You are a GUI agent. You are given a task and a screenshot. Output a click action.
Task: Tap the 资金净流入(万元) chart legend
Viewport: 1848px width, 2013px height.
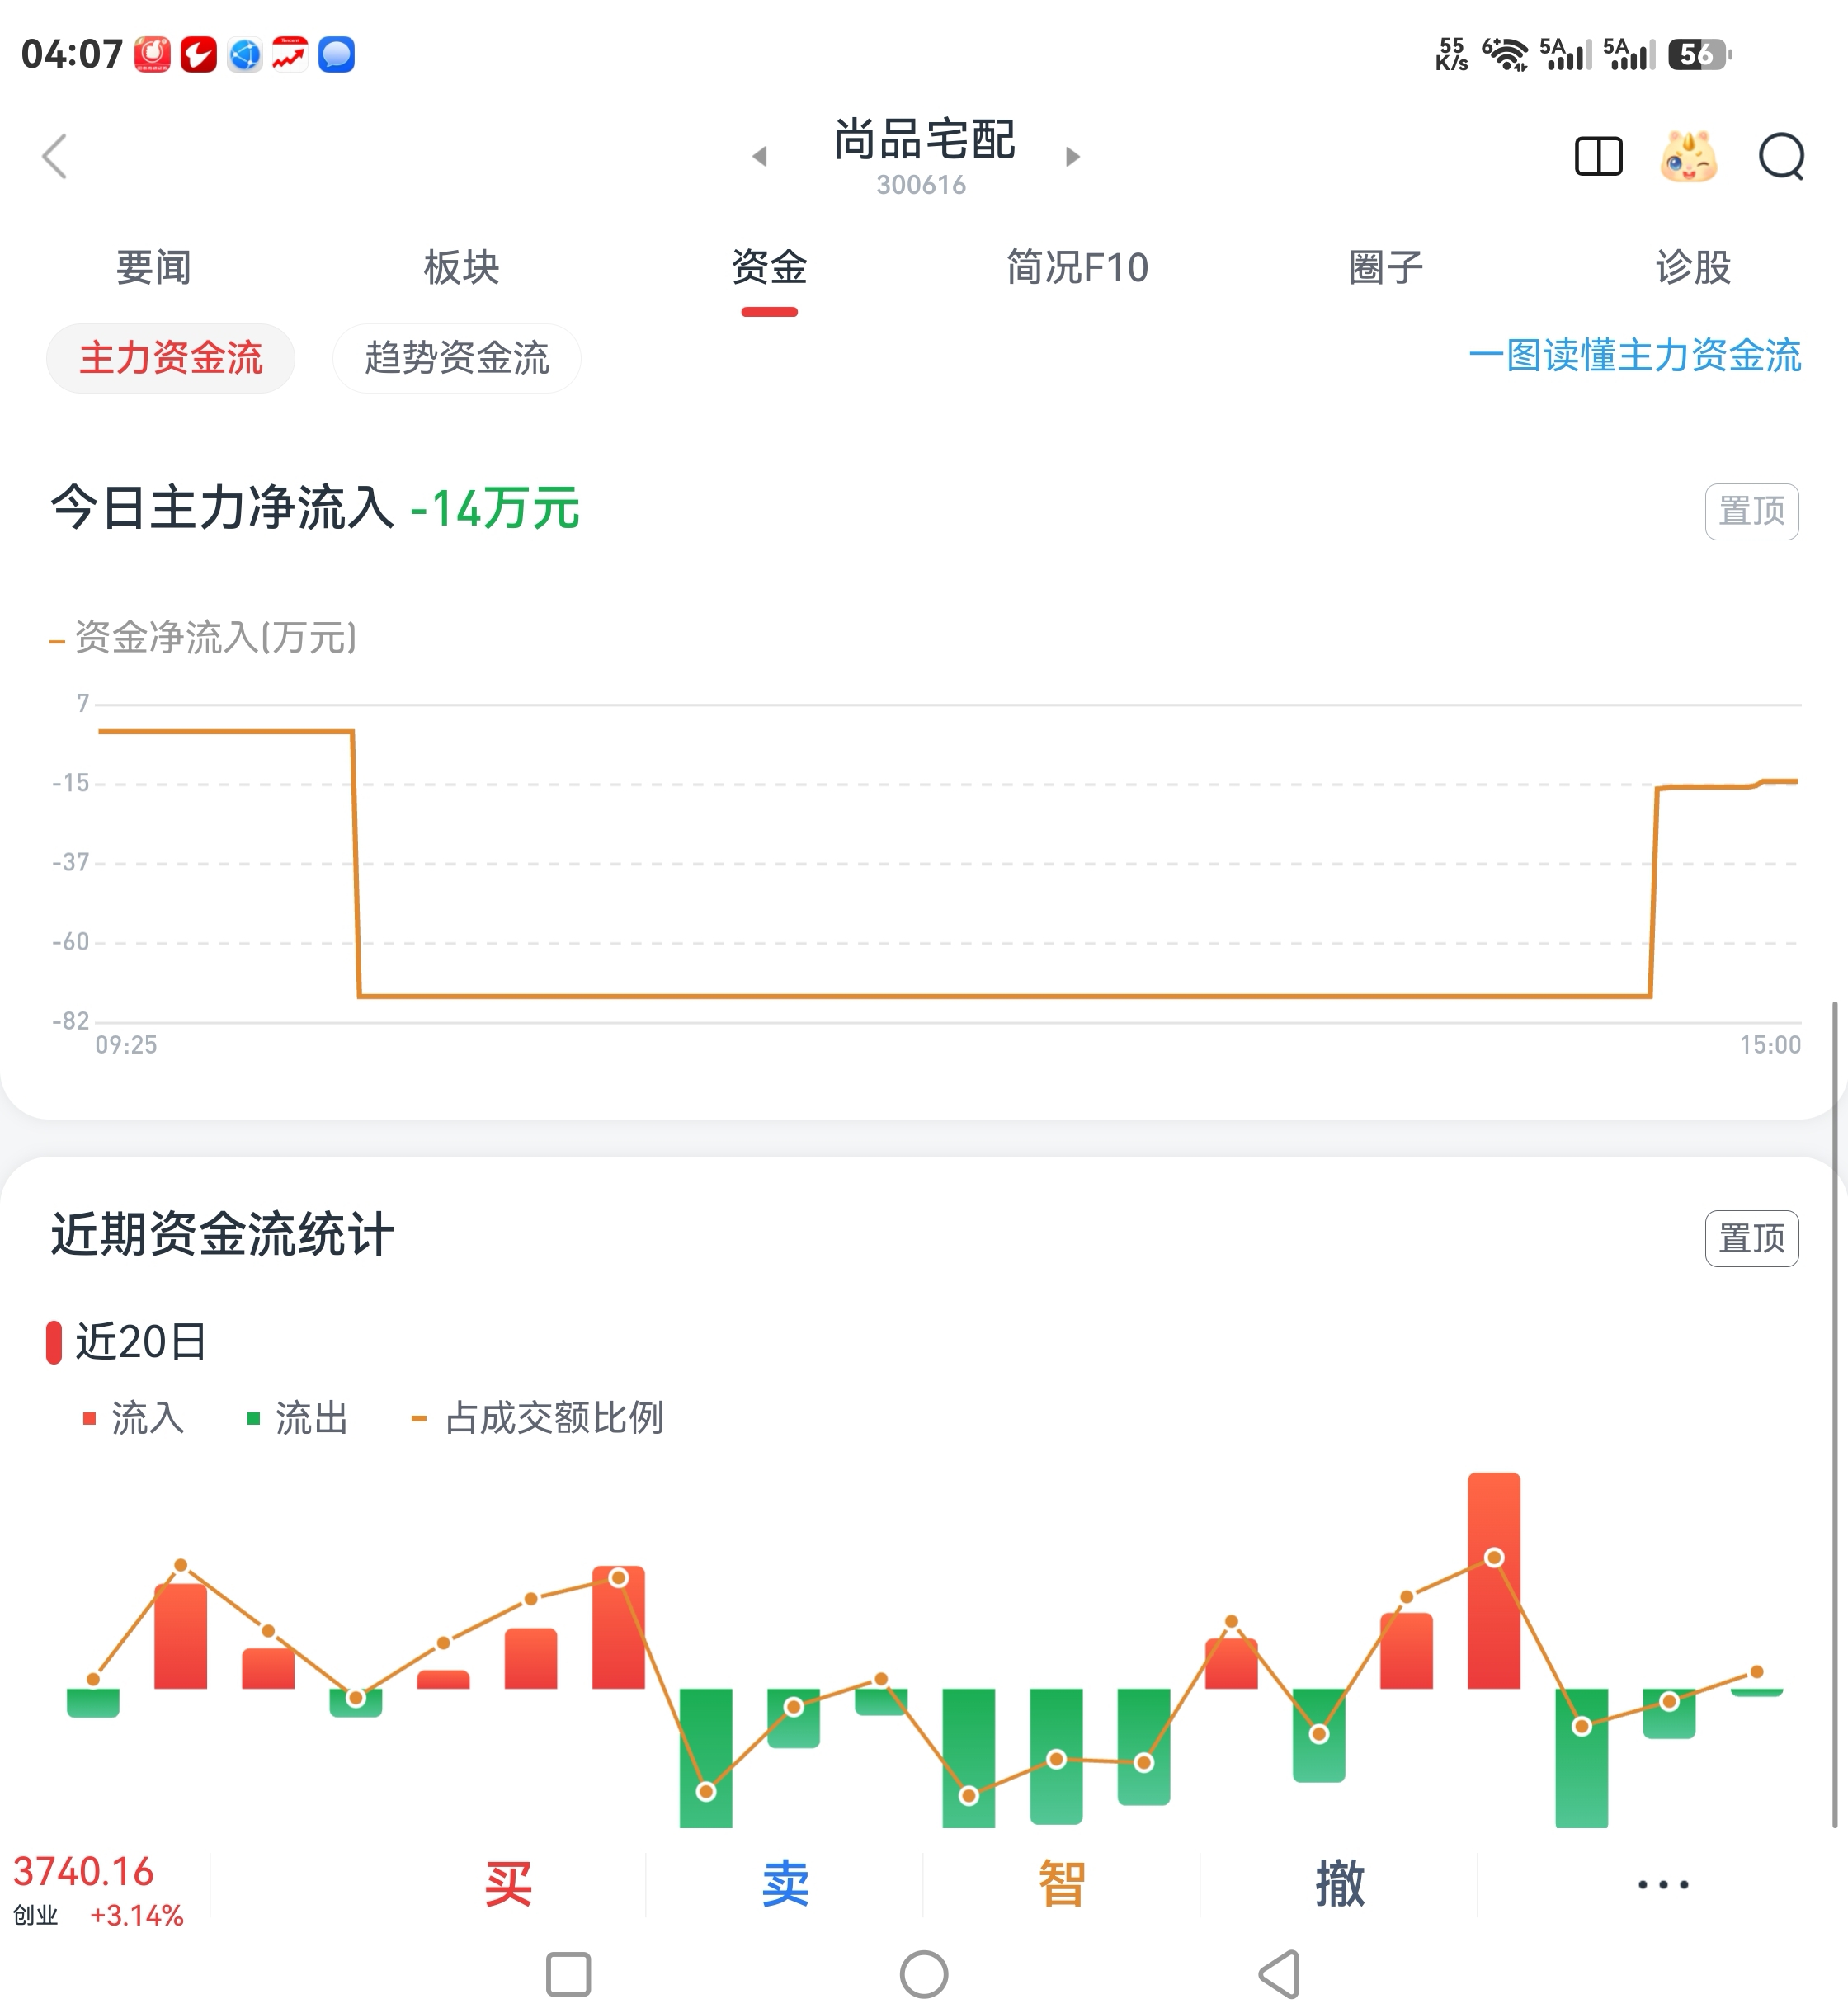(x=203, y=638)
